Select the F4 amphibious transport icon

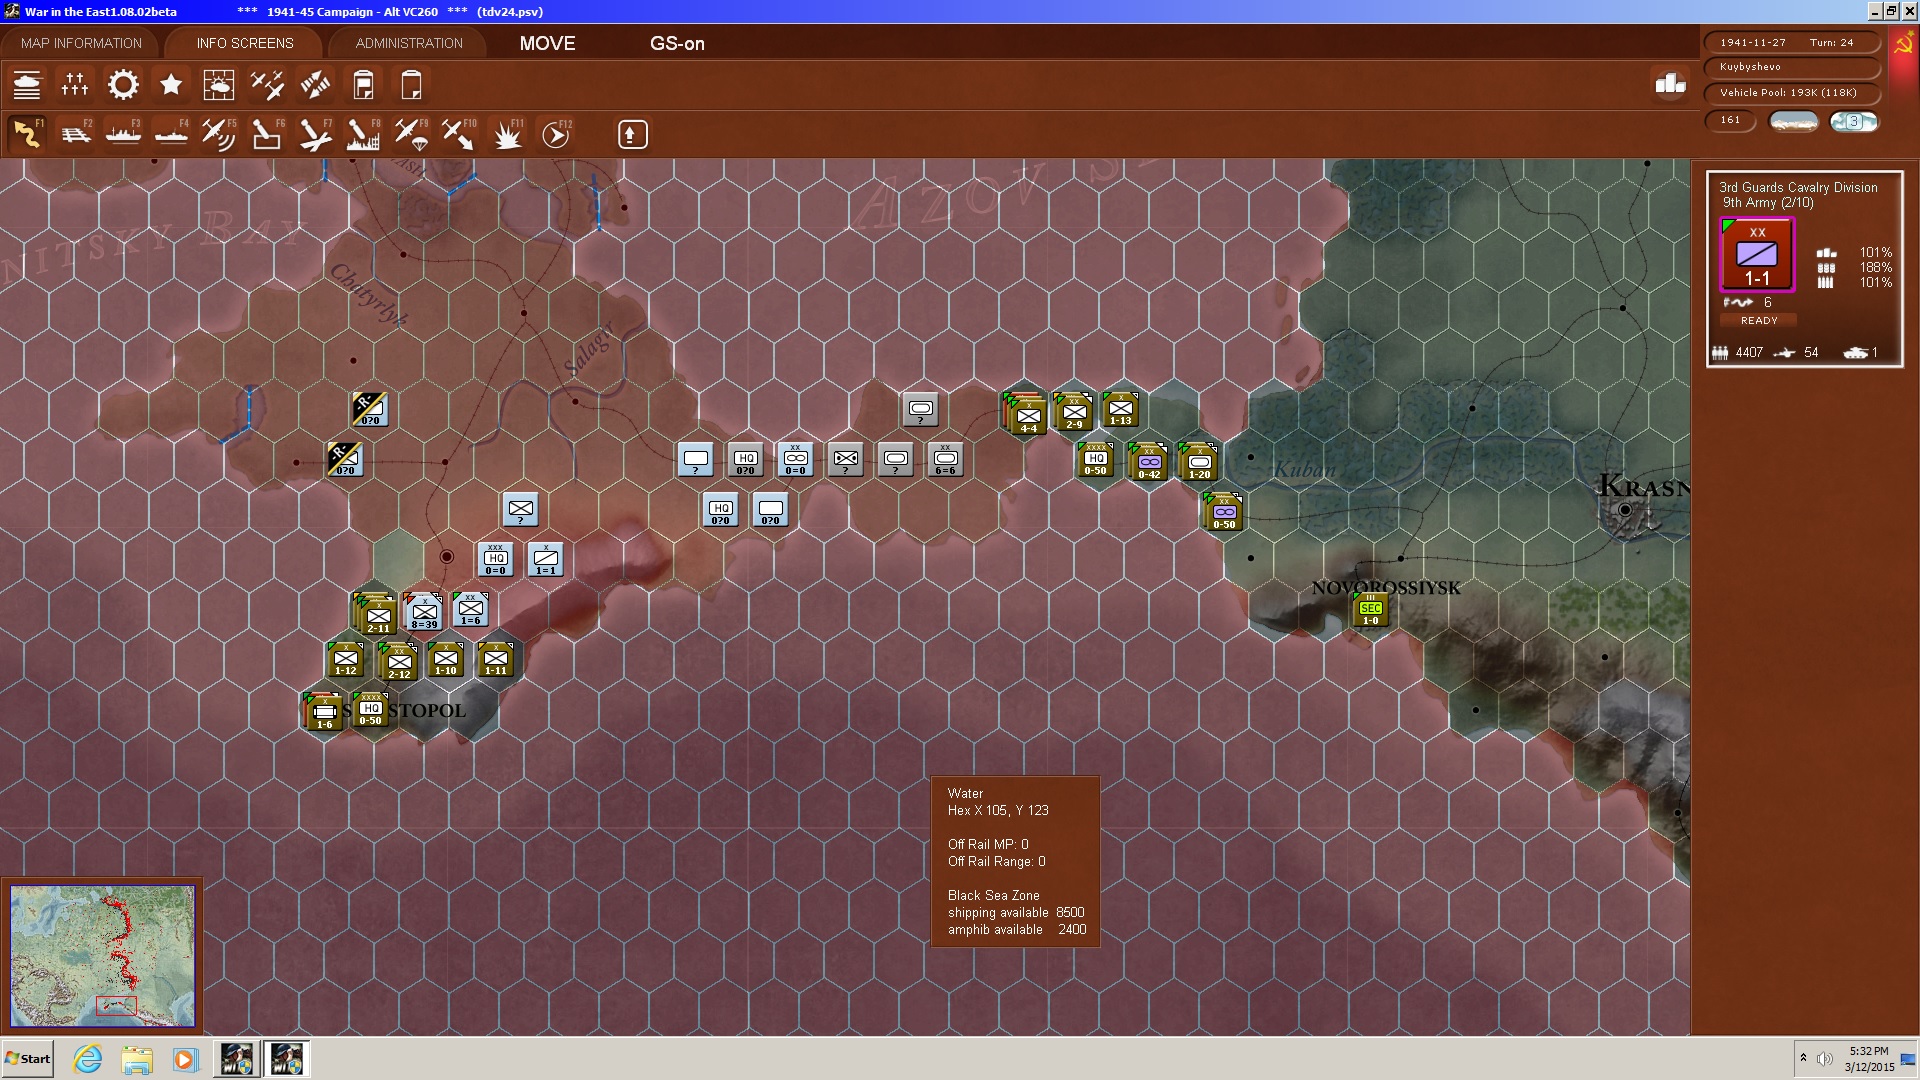click(171, 134)
